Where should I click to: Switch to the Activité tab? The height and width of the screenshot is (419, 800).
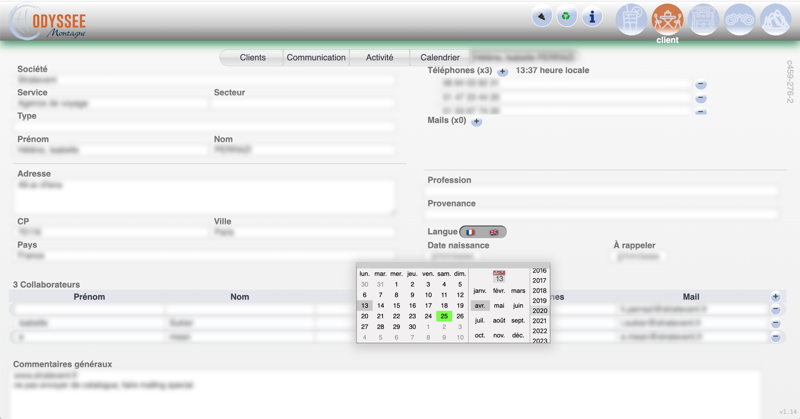379,58
